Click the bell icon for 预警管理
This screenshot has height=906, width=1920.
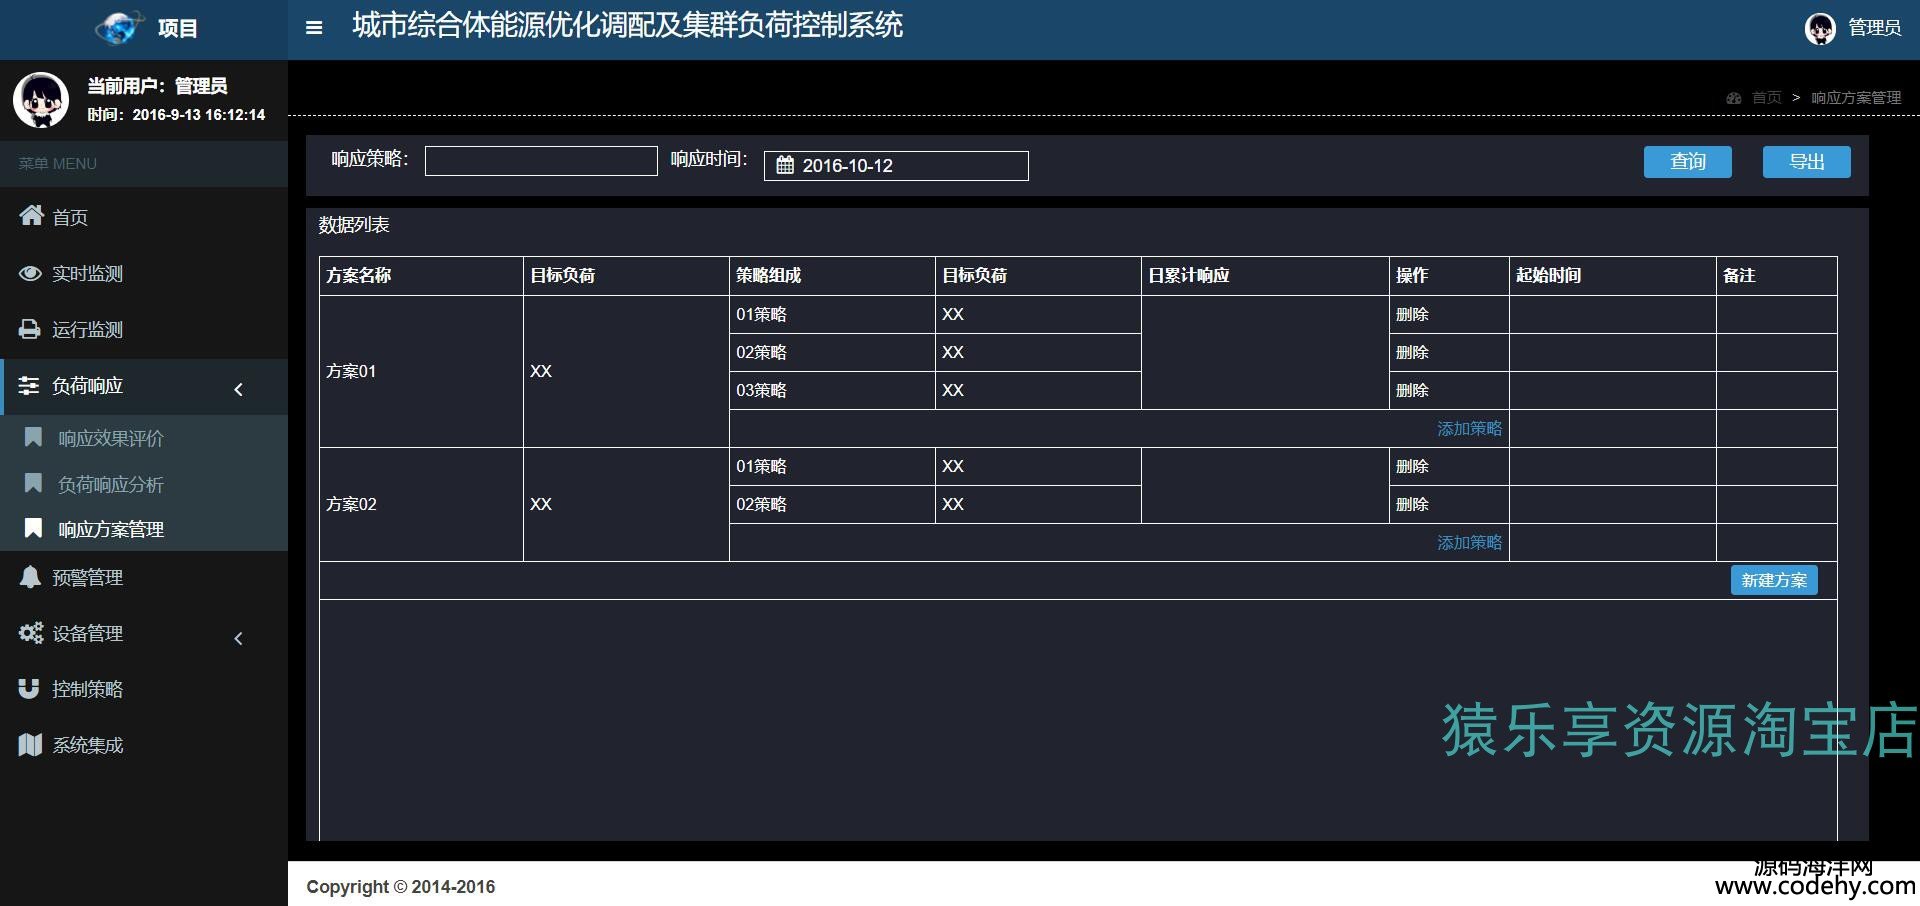(x=31, y=577)
